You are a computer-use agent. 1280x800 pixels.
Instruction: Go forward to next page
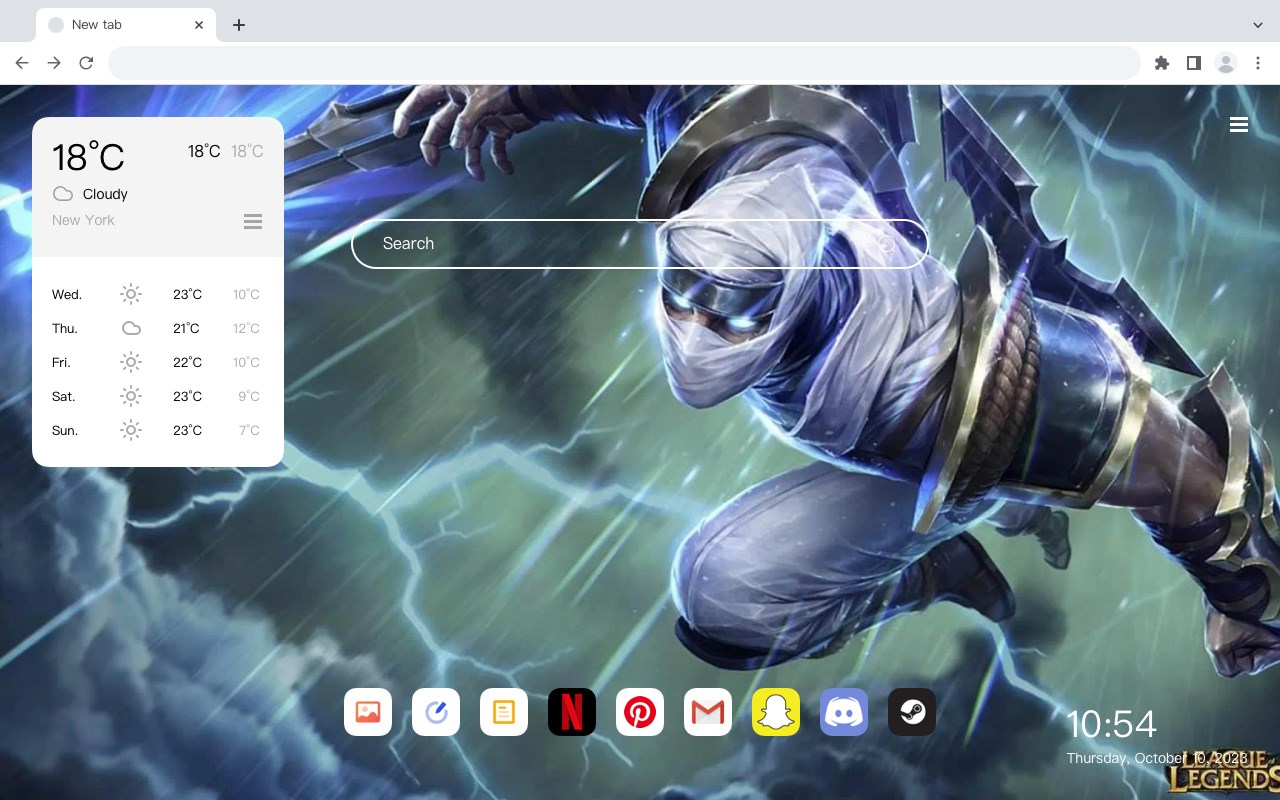coord(54,63)
